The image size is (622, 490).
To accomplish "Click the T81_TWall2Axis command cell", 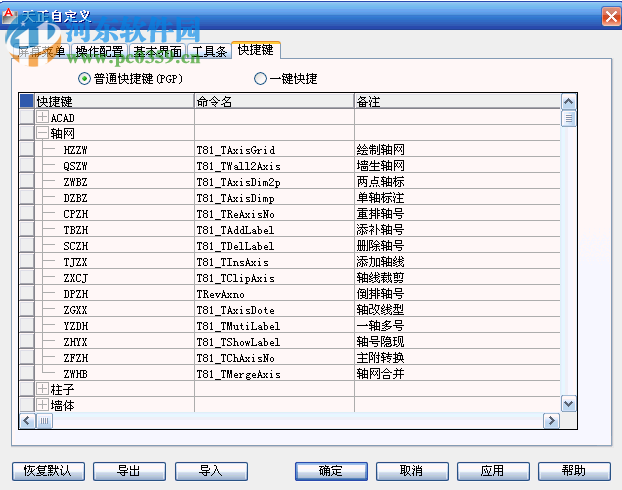I will pos(274,166).
